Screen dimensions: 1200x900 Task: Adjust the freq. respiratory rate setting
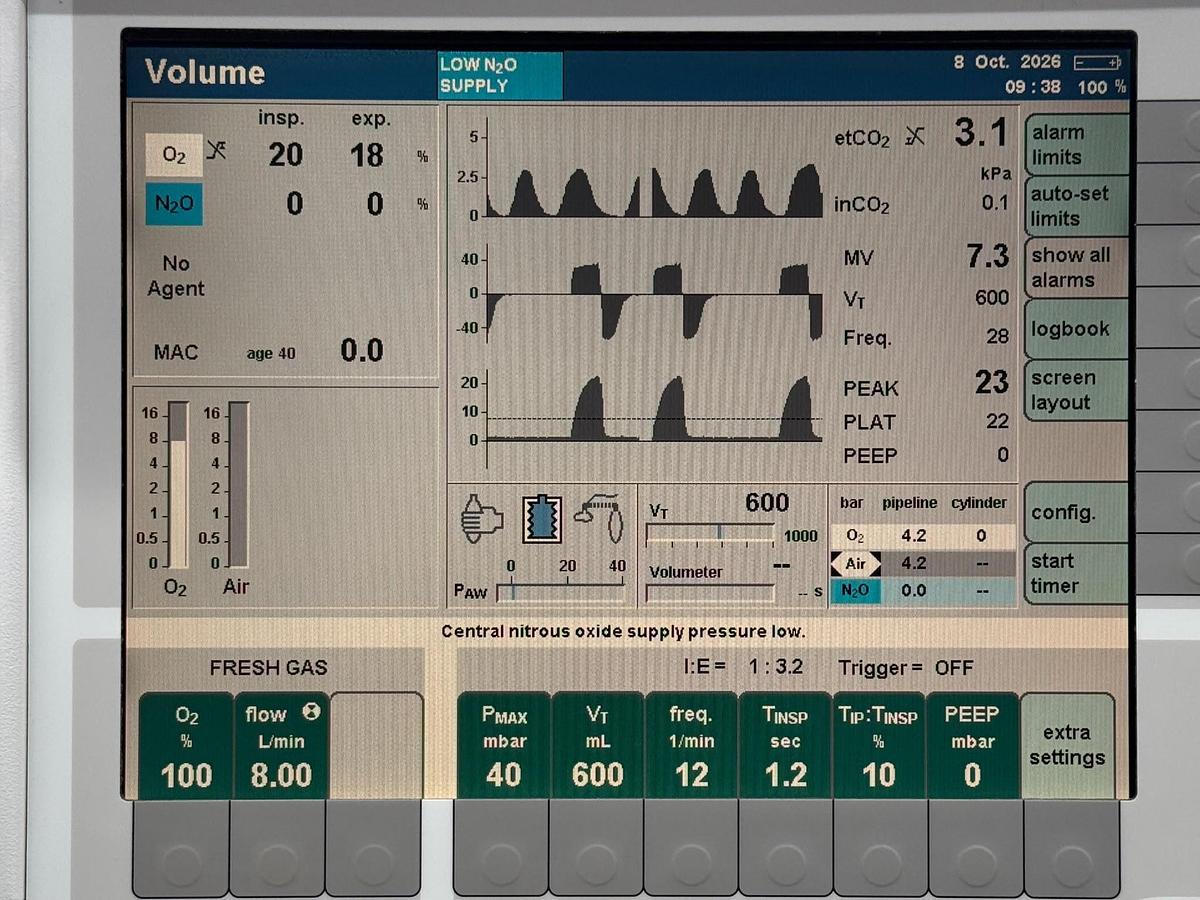click(x=692, y=746)
